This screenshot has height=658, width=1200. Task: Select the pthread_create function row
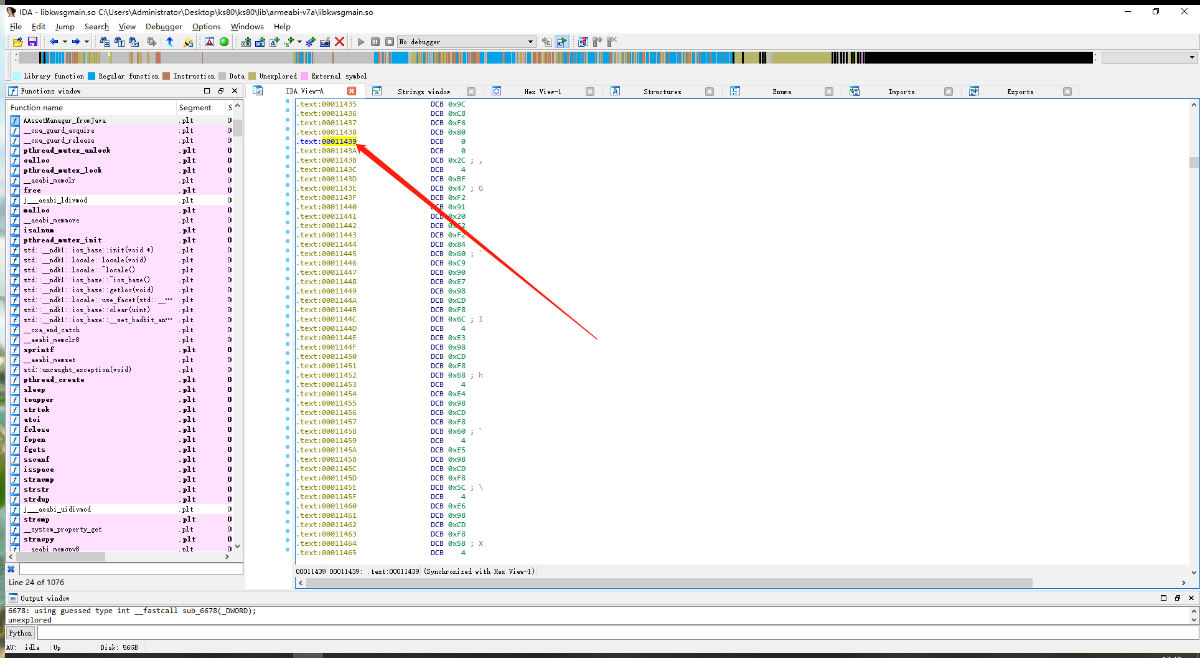point(120,380)
